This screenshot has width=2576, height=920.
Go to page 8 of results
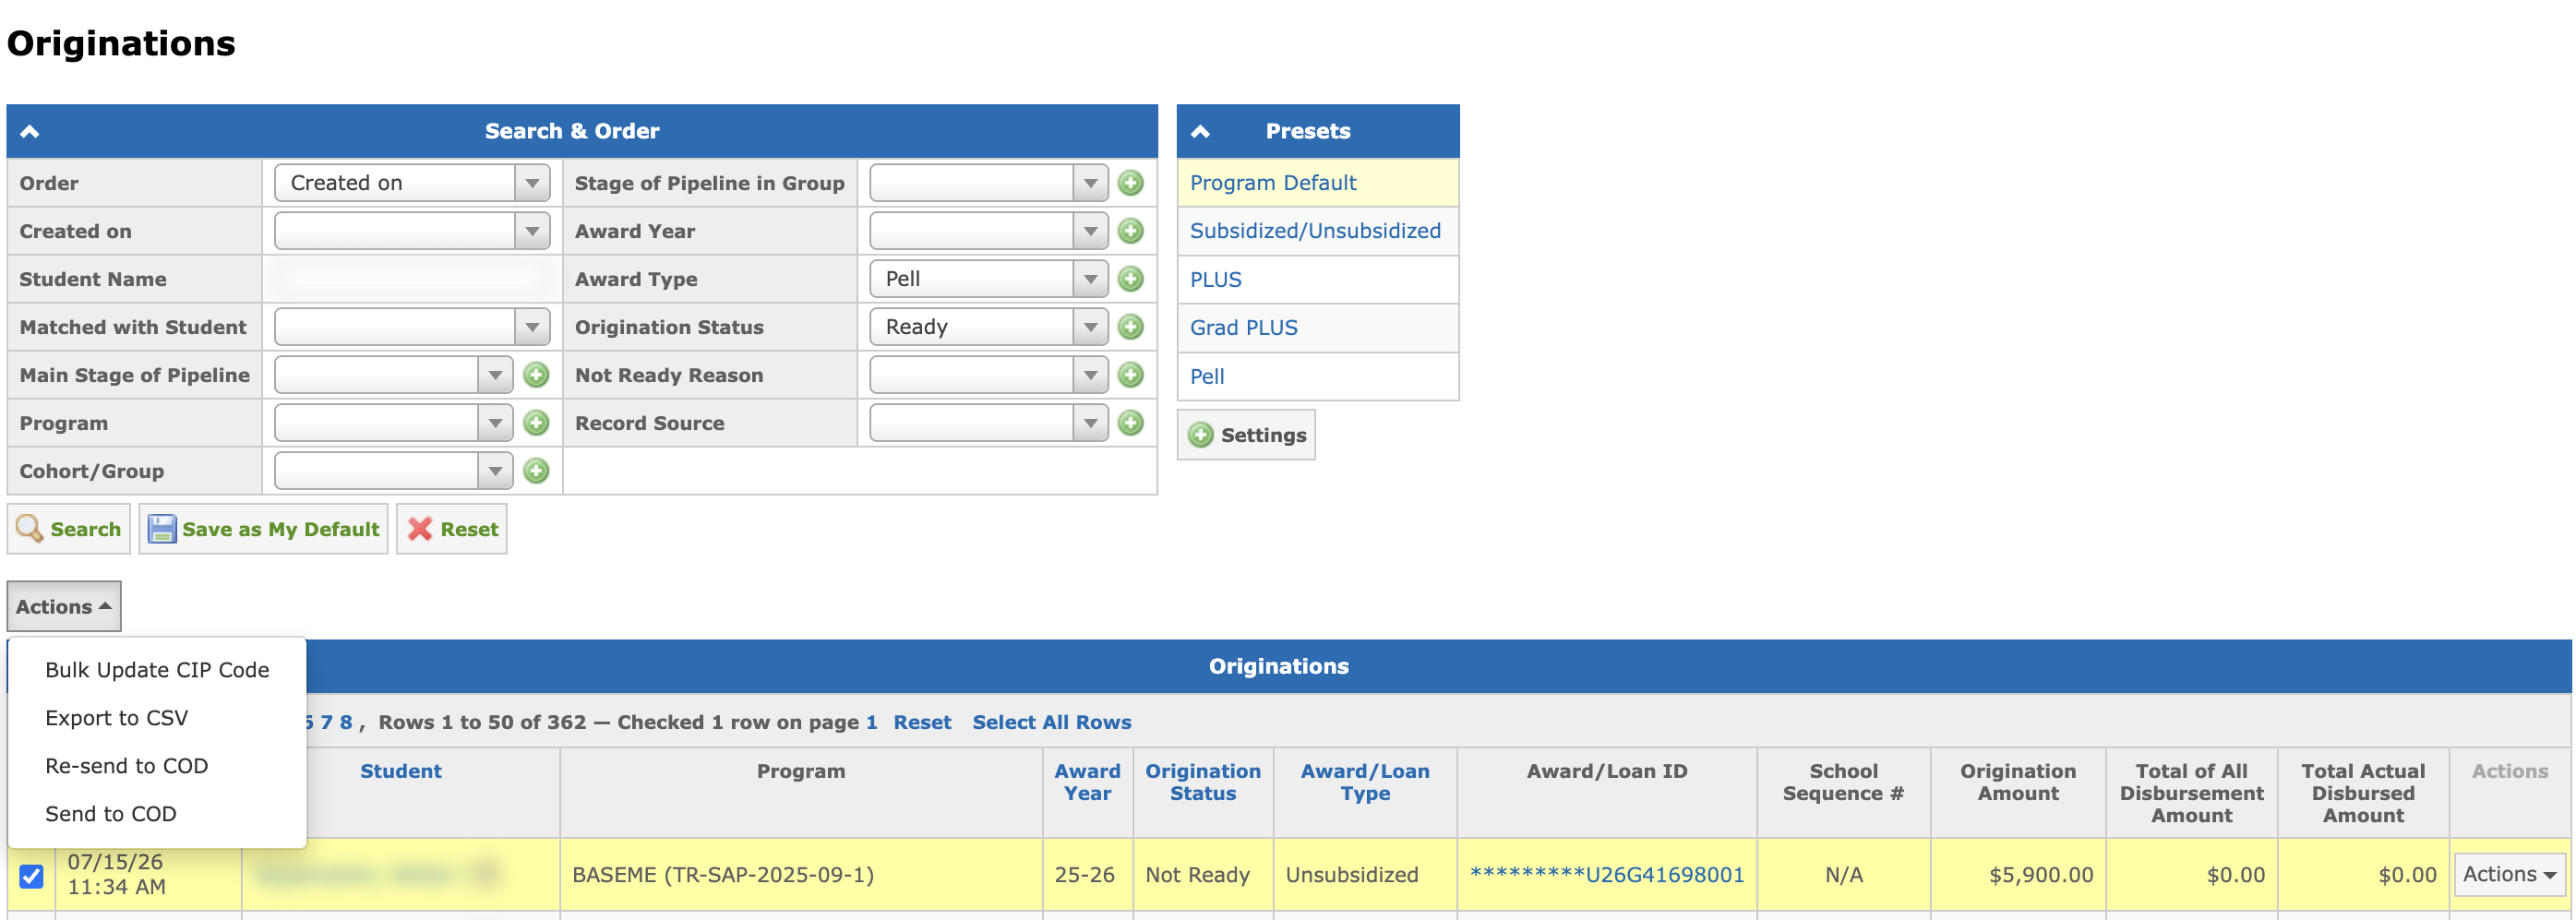[x=346, y=722]
